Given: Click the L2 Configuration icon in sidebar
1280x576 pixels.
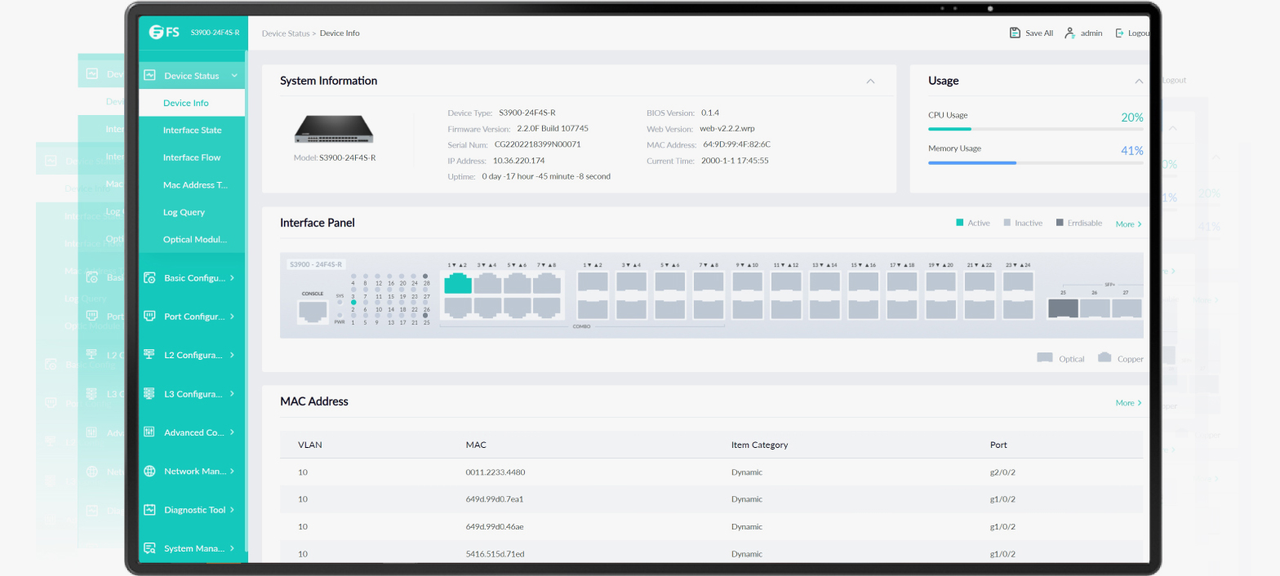Looking at the screenshot, I should (150, 355).
